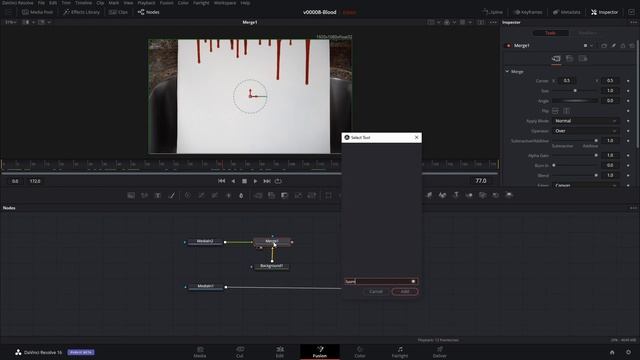Stop playback
This screenshot has height=360, width=640.
244,181
